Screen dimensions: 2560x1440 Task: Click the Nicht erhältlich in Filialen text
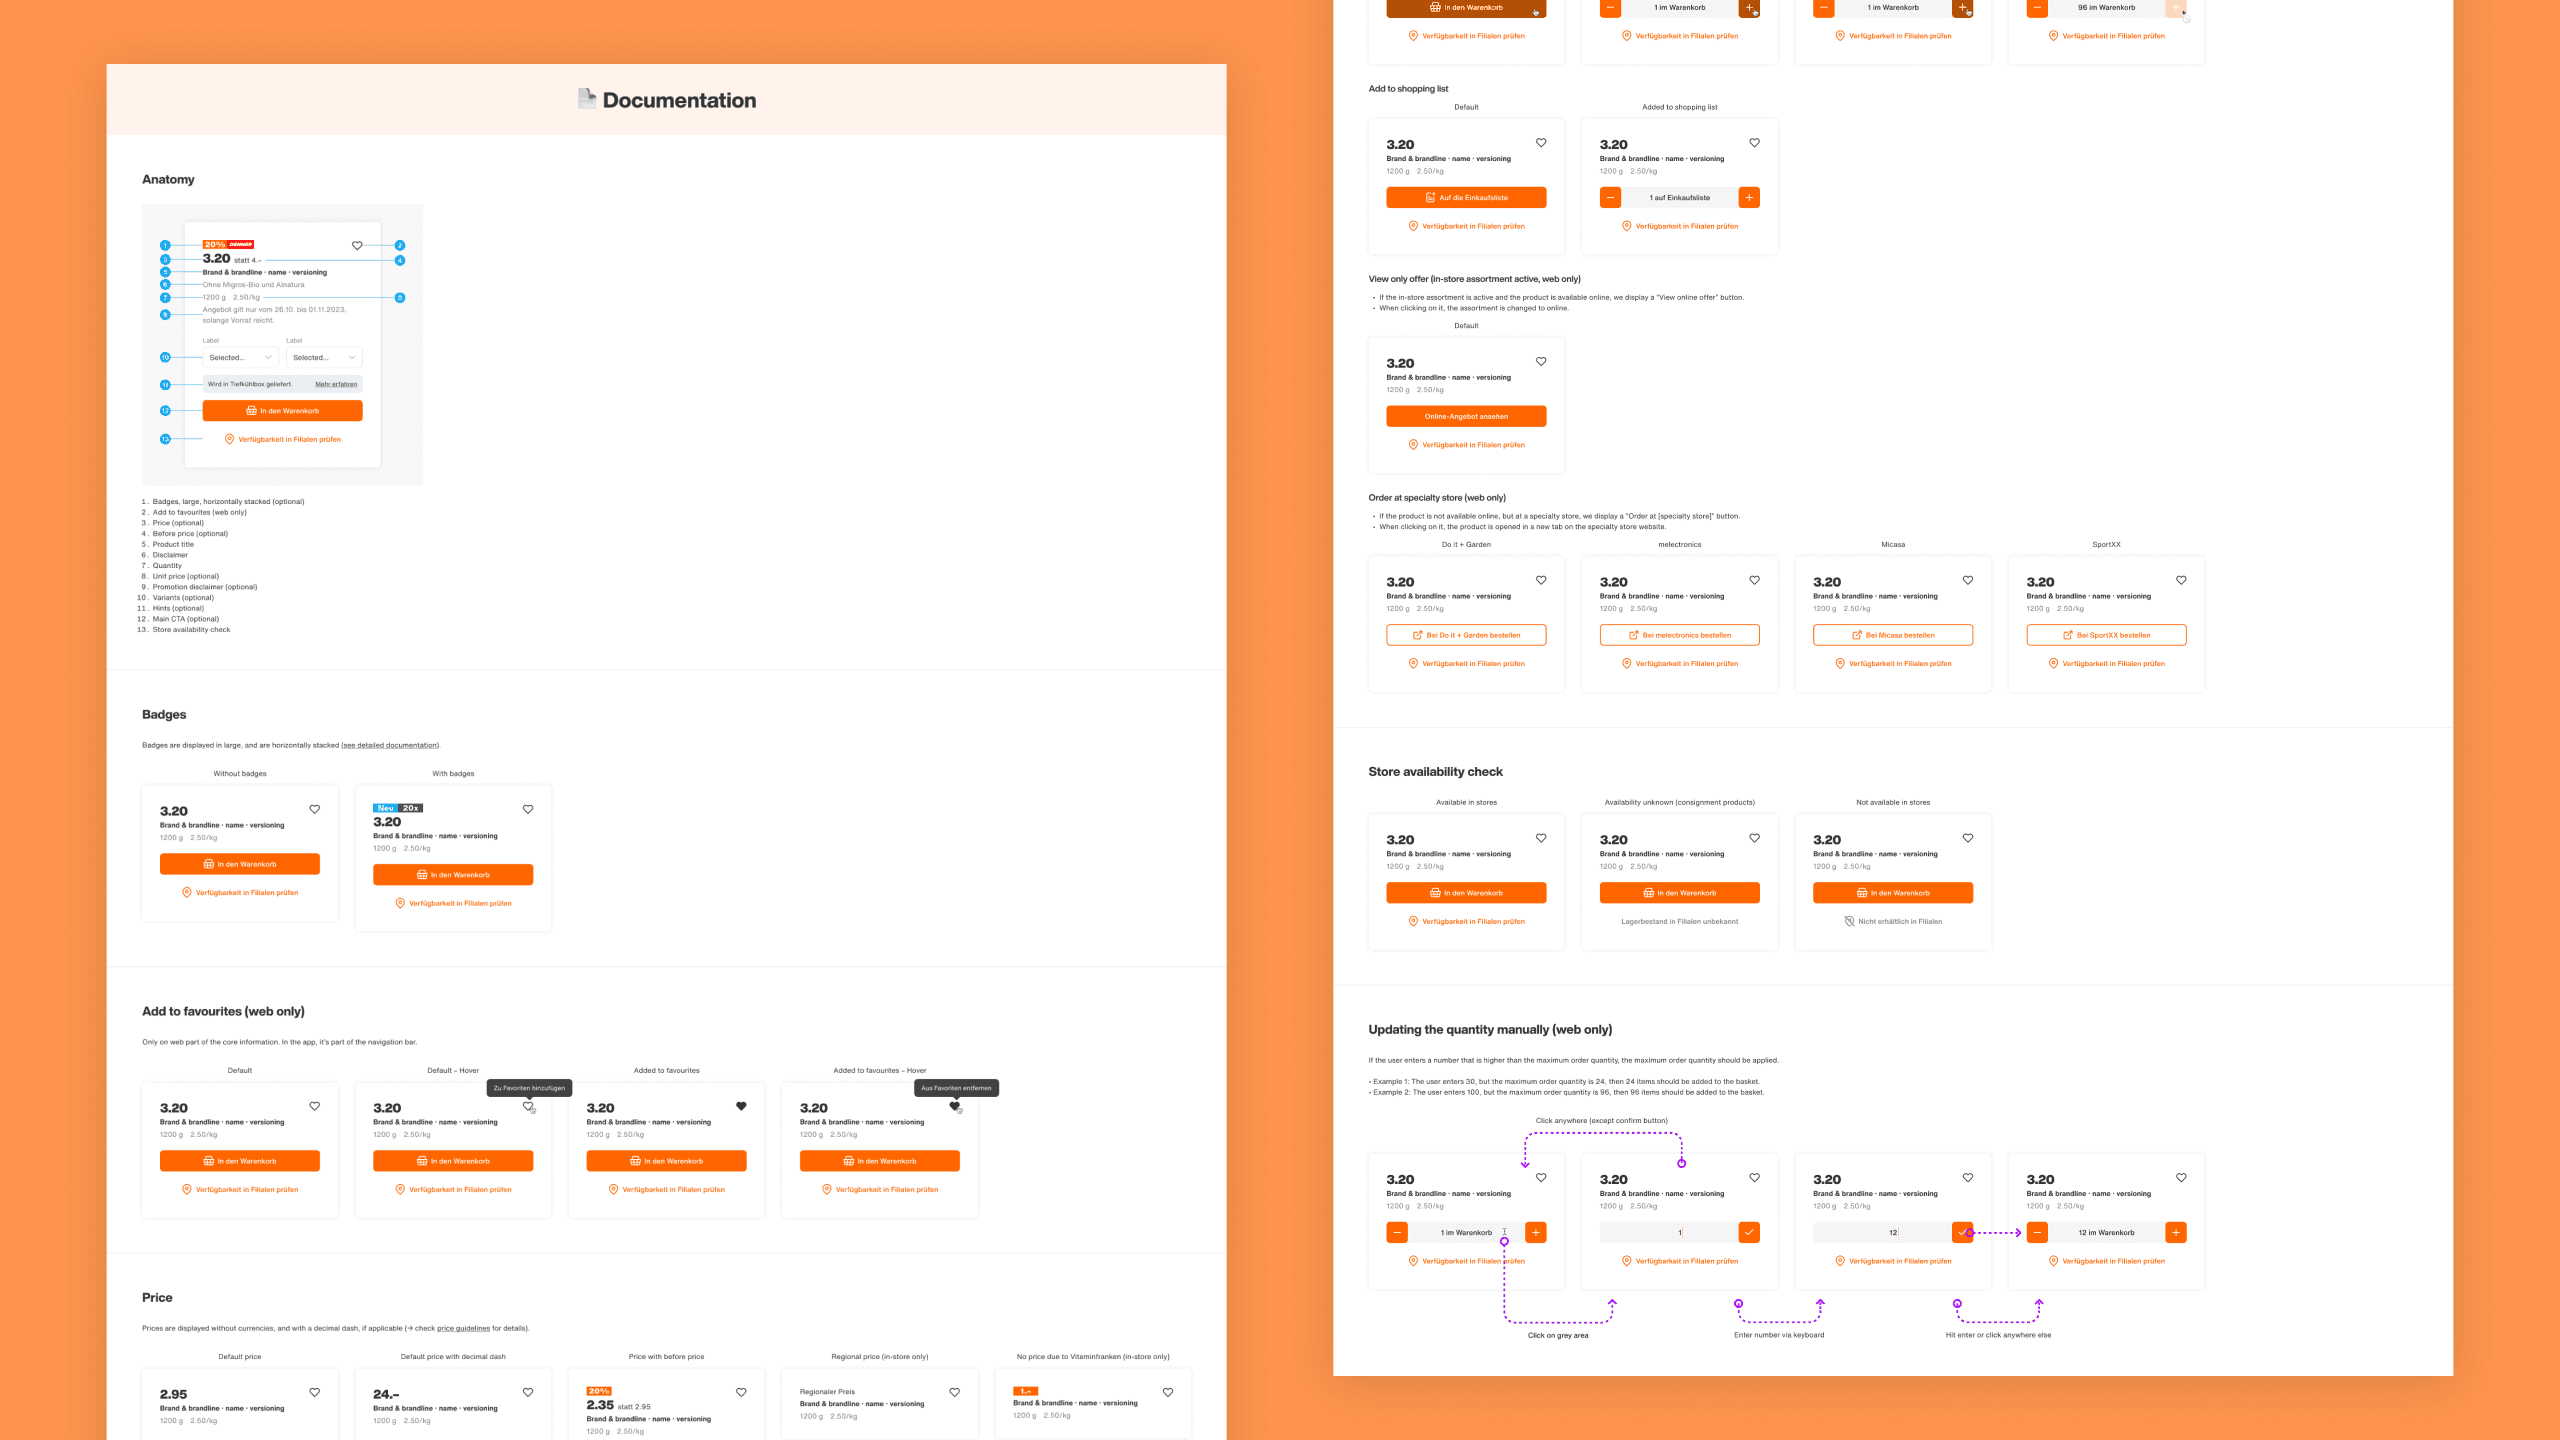[x=1899, y=921]
